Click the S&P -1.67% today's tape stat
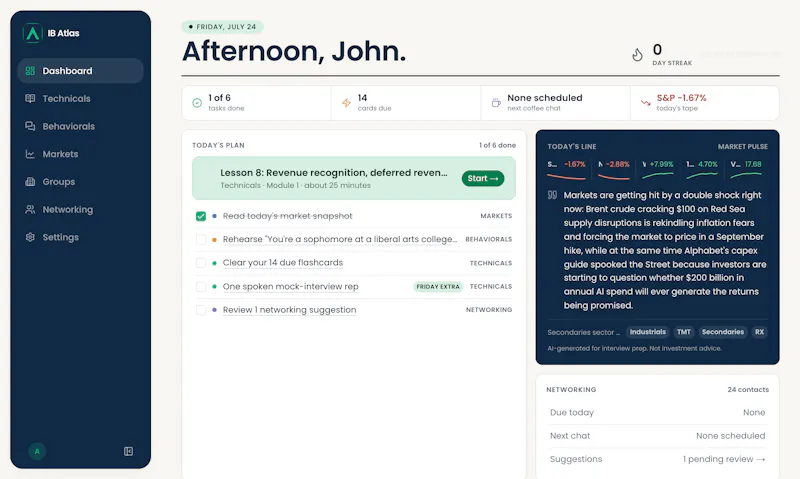Image resolution: width=800 pixels, height=479 pixels. [705, 103]
